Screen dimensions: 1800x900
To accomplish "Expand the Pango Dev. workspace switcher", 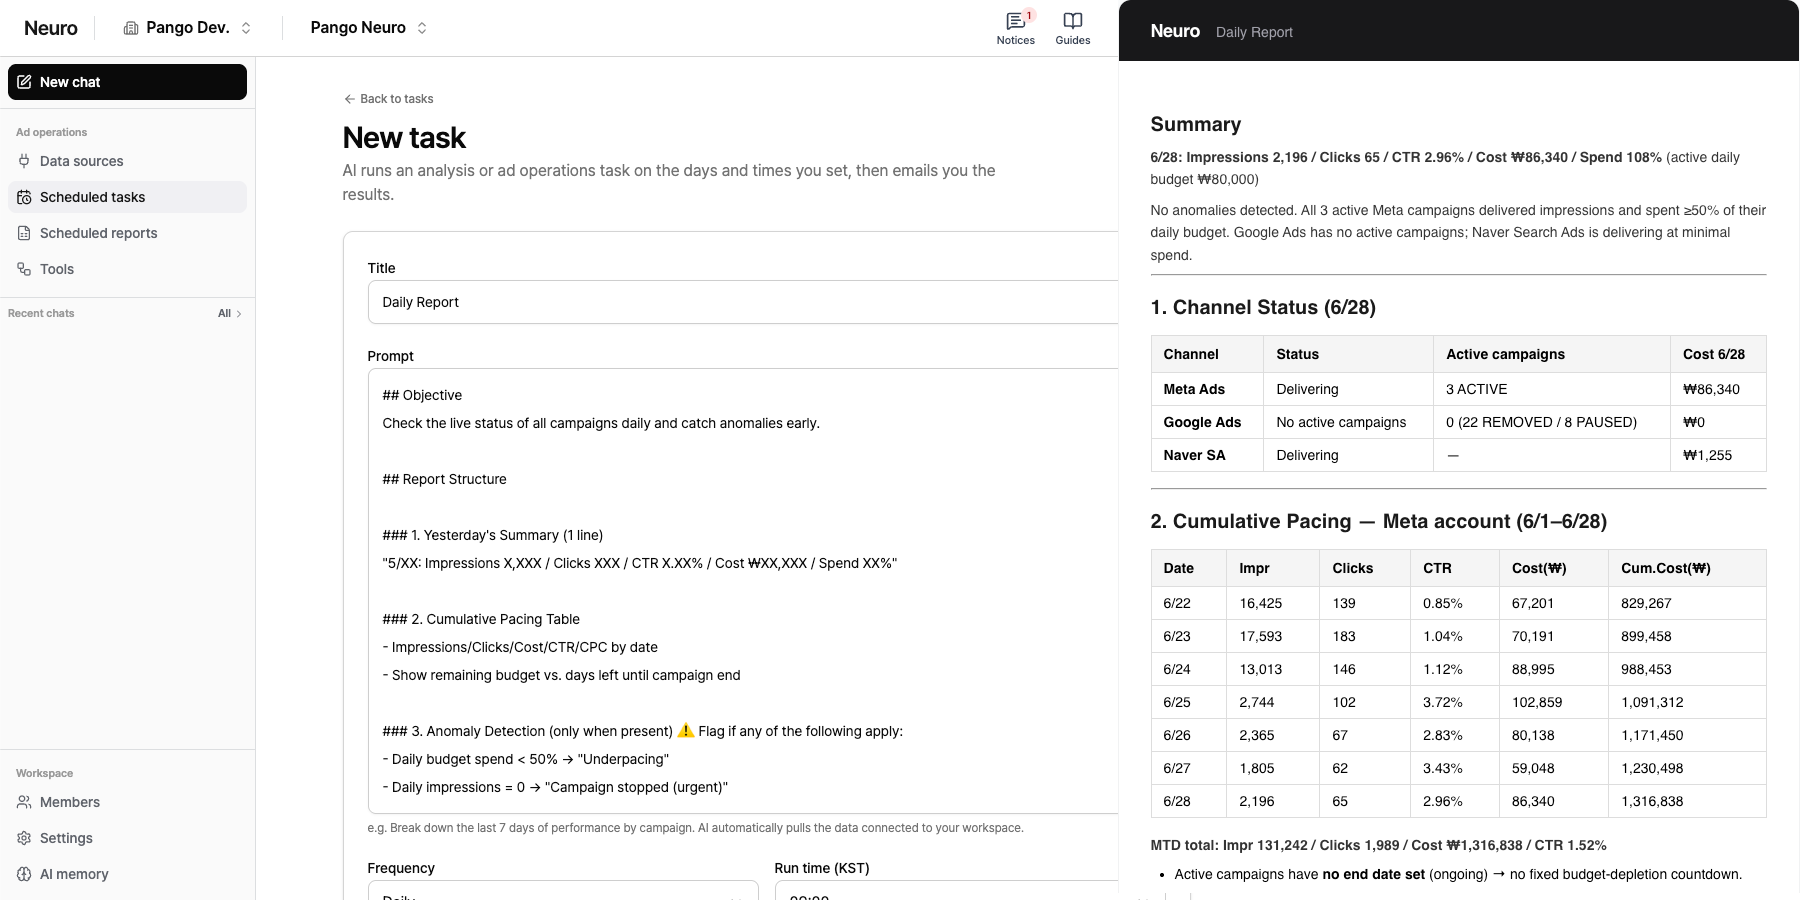I will [188, 28].
